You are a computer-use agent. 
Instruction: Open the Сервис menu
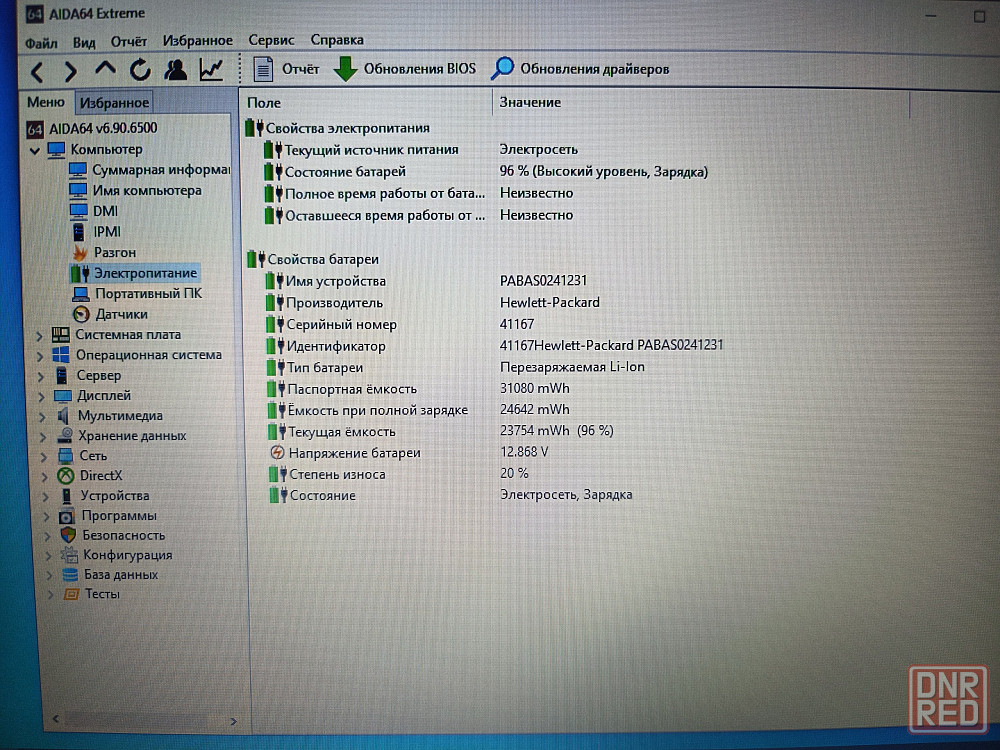click(271, 40)
